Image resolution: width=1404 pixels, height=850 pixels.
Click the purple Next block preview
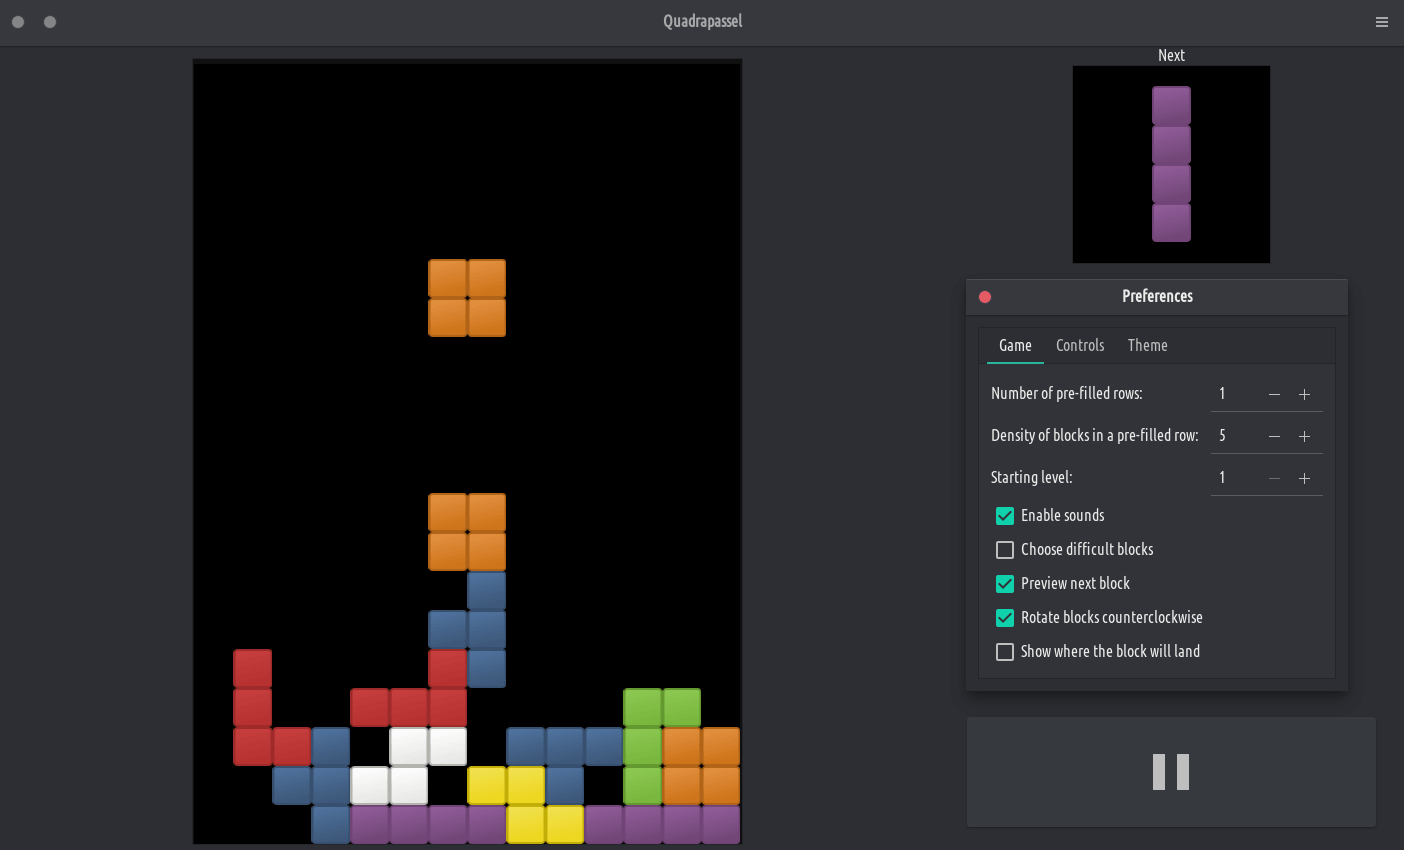pos(1171,164)
